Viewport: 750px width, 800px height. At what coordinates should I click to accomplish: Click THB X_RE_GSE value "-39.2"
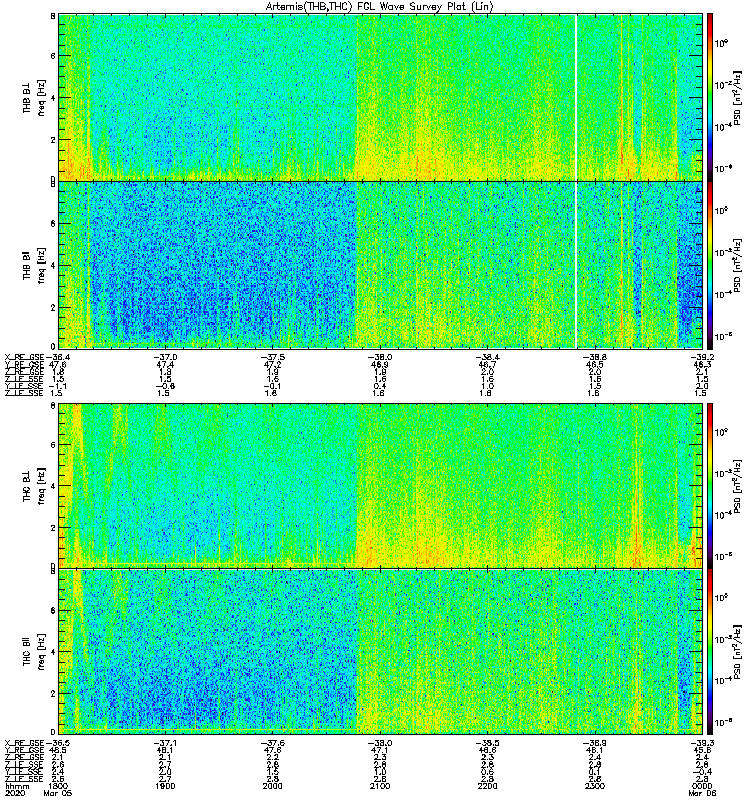pyautogui.click(x=702, y=357)
